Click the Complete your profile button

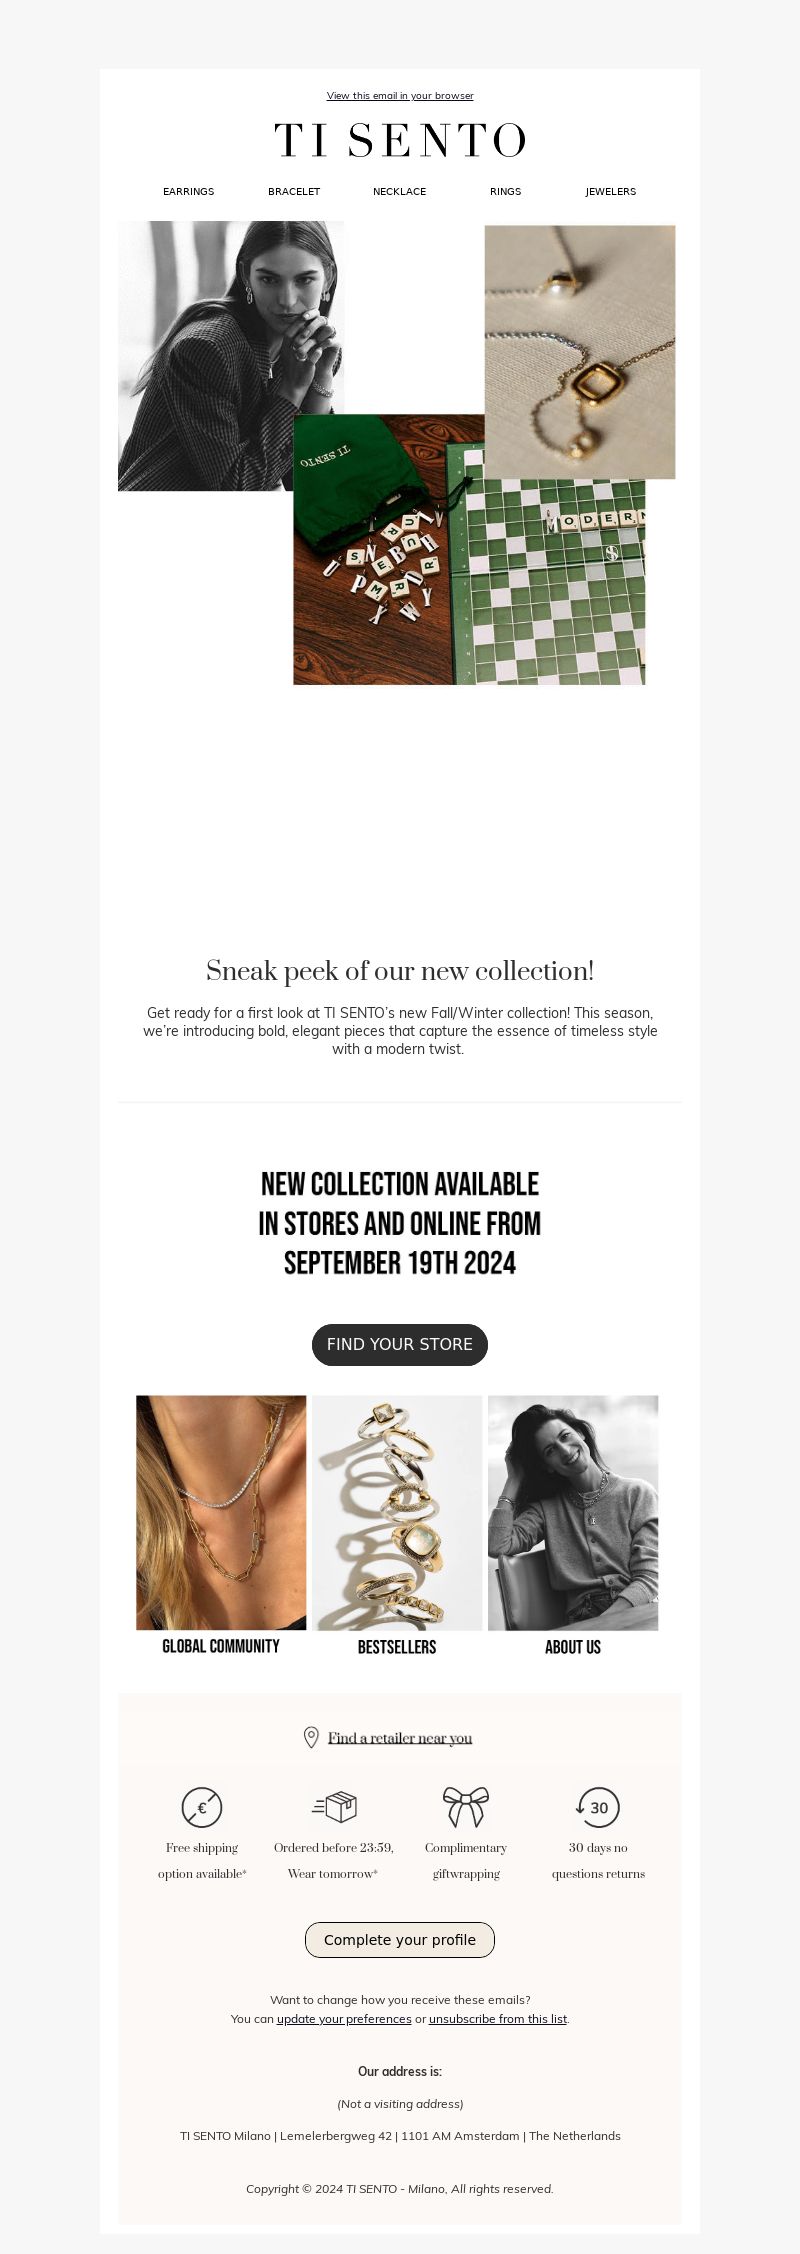pyautogui.click(x=400, y=1939)
